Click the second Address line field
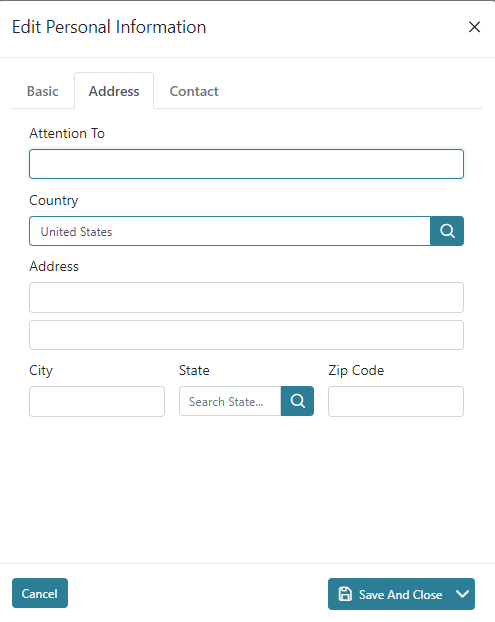Viewport: 495px width, 622px height. pos(246,335)
